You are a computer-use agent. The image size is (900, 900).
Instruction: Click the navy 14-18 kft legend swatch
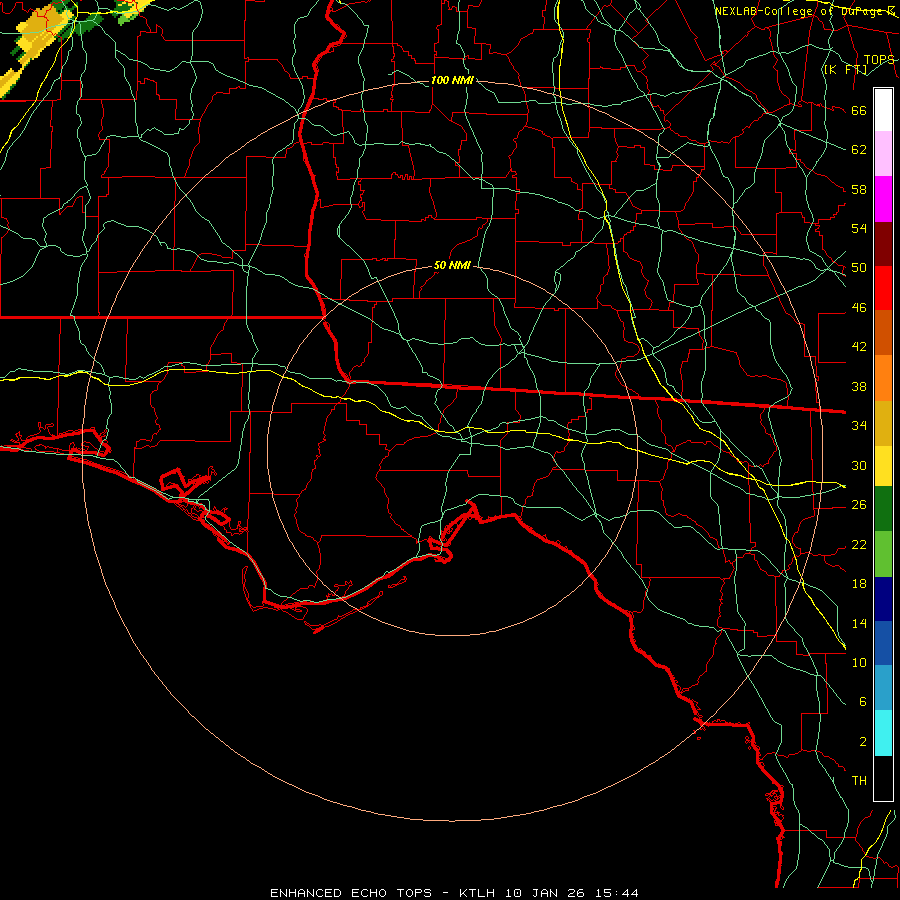click(x=883, y=599)
